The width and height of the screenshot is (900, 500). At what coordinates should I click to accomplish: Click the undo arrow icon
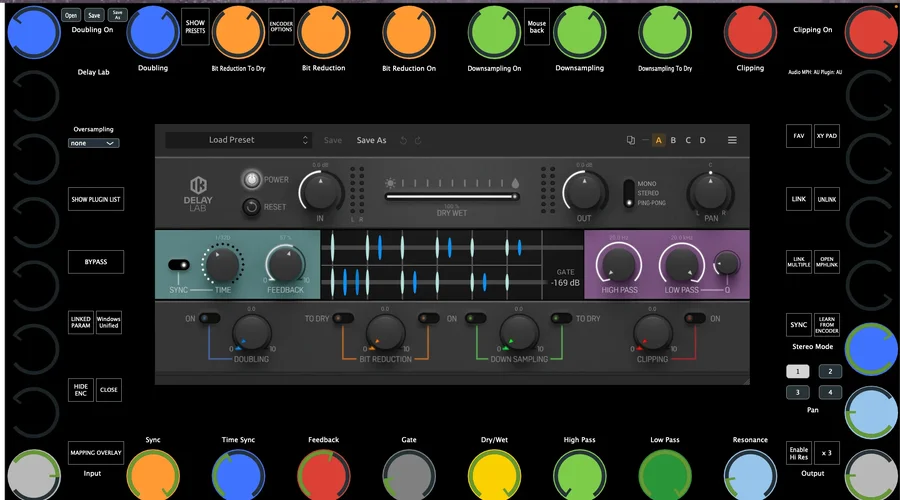[404, 140]
